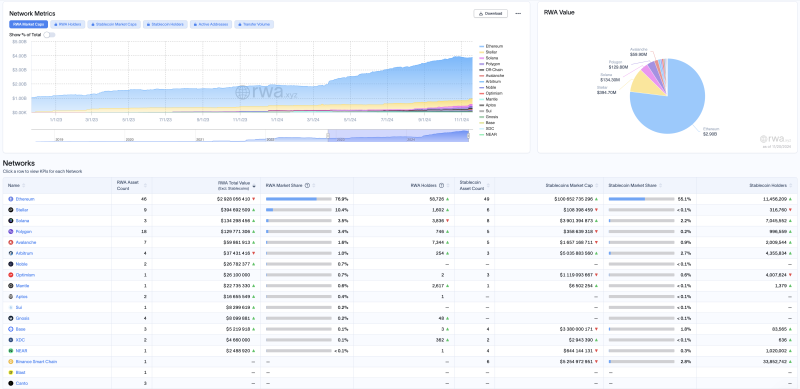
Task: Click the Blast network logo icon
Action: pos(11,373)
